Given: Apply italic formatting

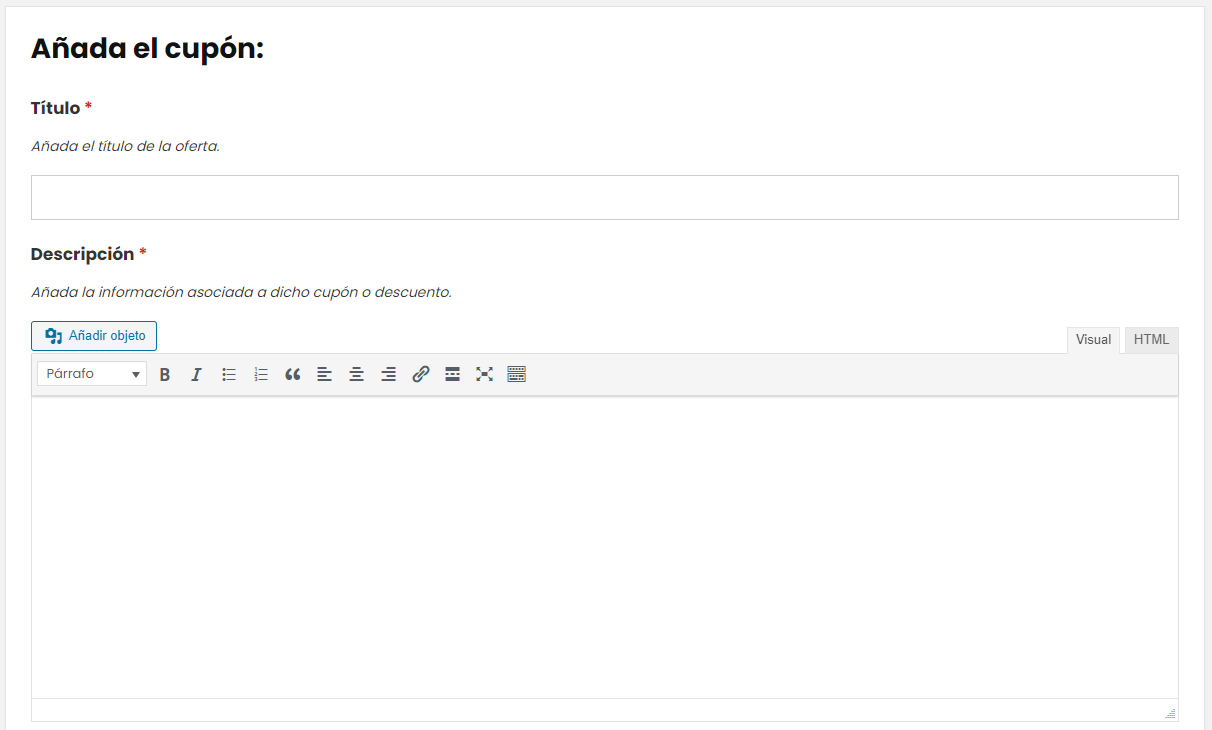Looking at the screenshot, I should [x=197, y=374].
